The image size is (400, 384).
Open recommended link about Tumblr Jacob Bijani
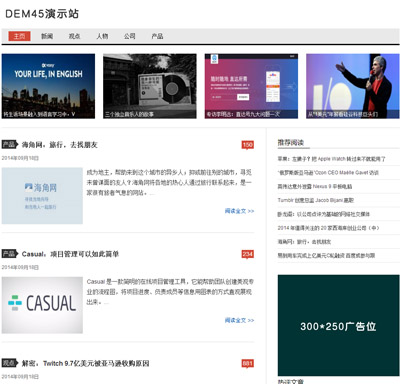click(x=316, y=200)
